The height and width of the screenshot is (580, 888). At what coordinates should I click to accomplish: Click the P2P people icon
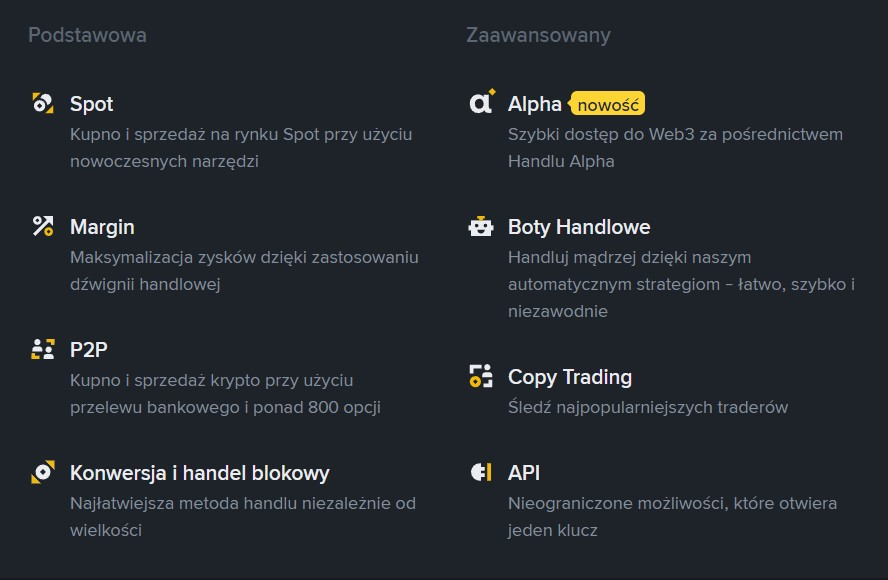click(x=43, y=349)
